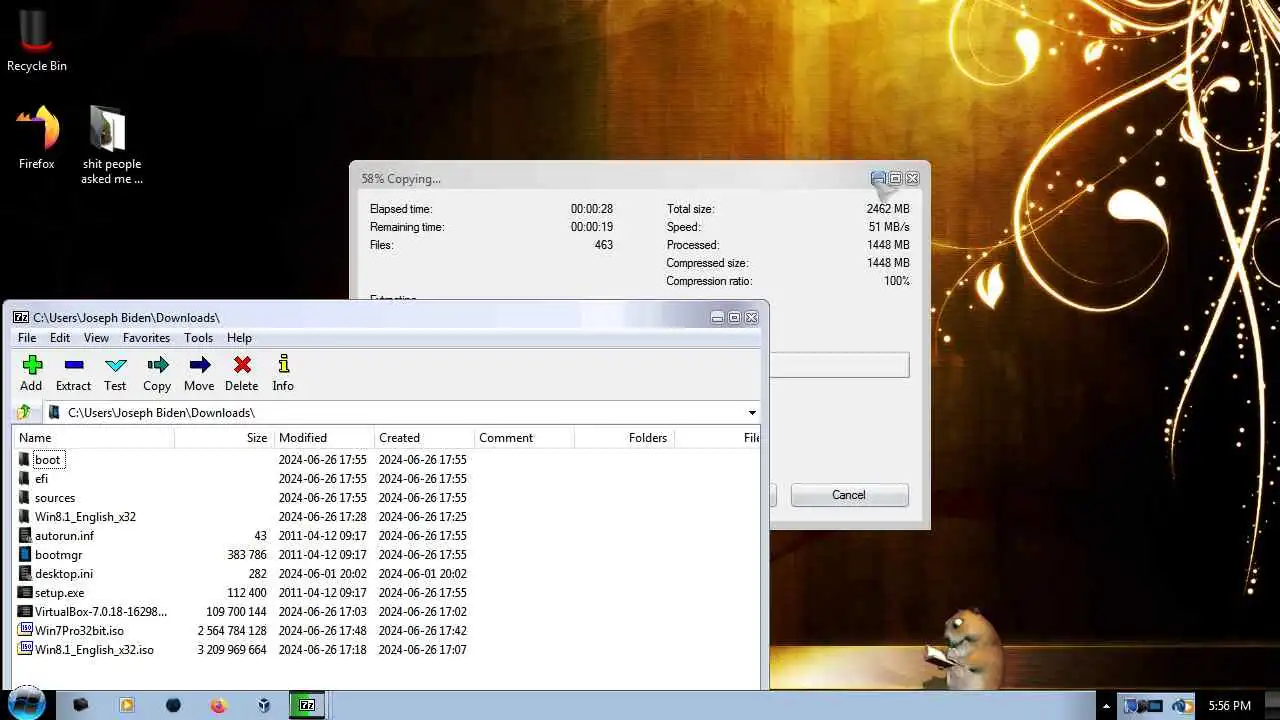Viewport: 1280px width, 720px height.
Task: Open Recycle Bin desktop icon
Action: 36,40
